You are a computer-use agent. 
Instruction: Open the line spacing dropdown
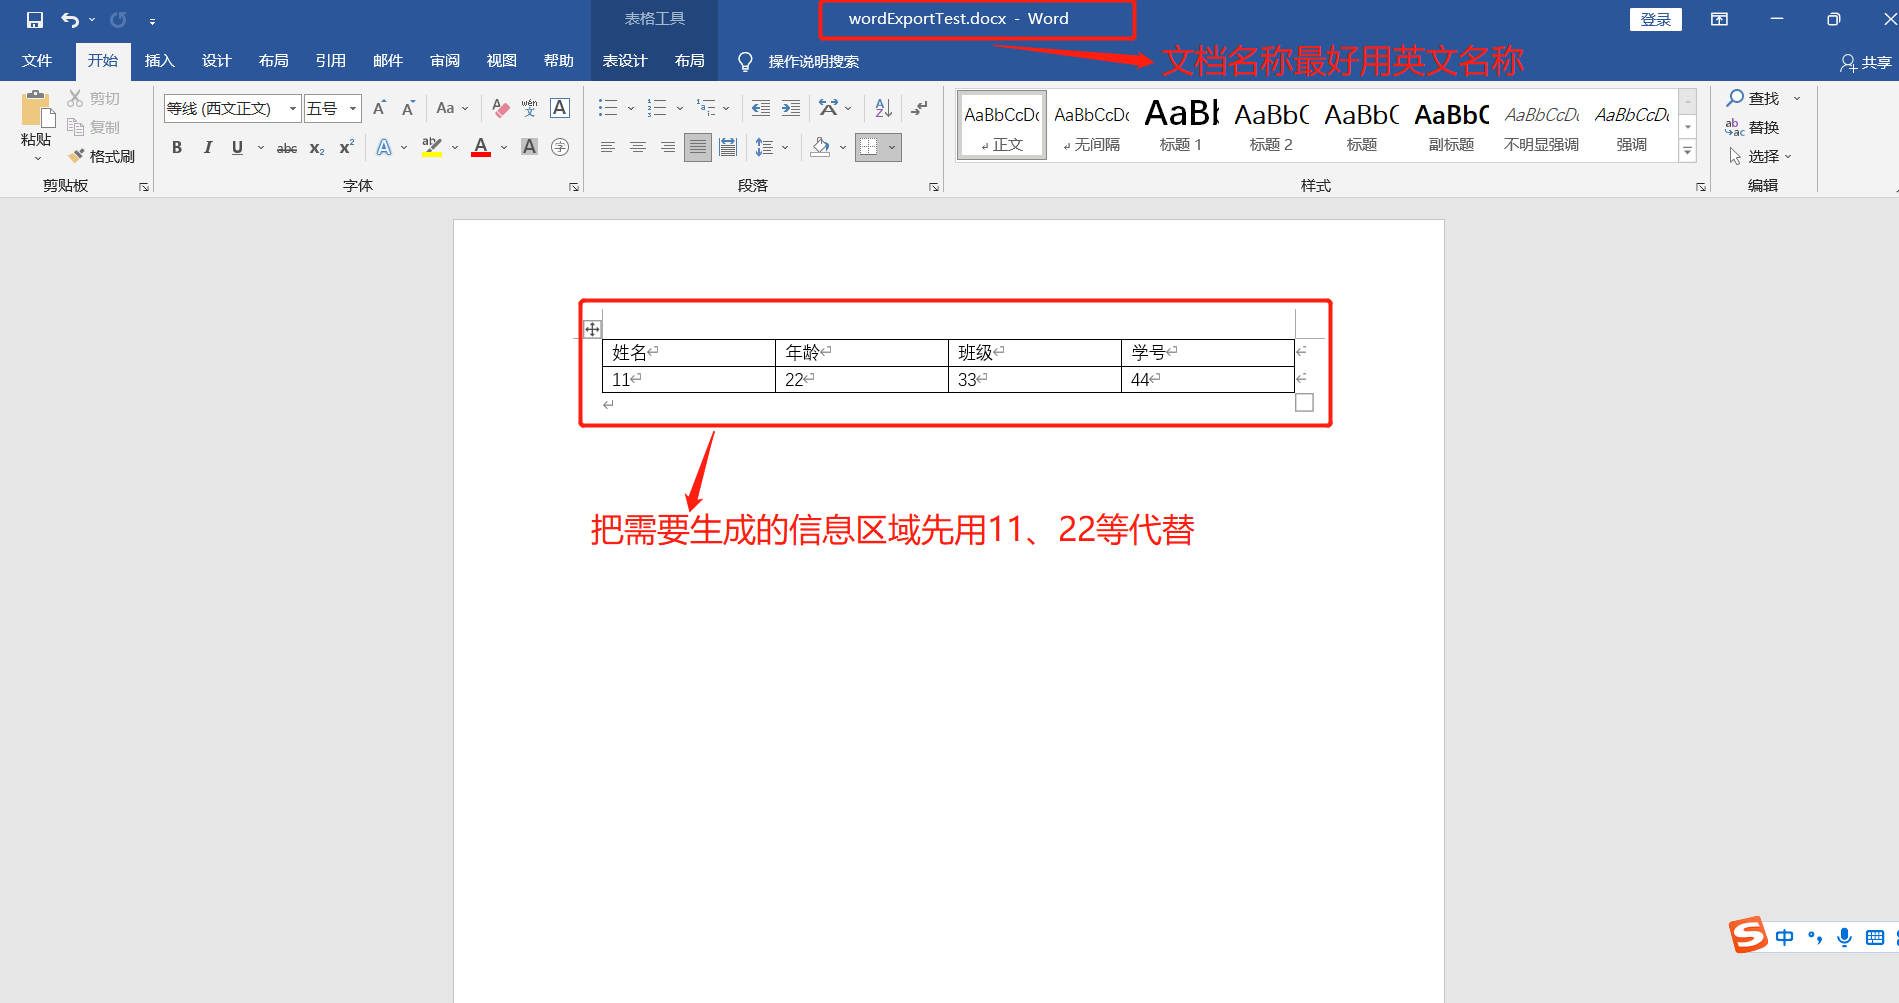tap(770, 147)
